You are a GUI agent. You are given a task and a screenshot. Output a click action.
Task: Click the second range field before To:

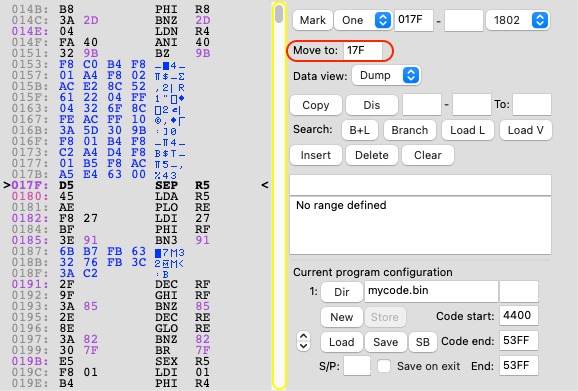tap(471, 105)
